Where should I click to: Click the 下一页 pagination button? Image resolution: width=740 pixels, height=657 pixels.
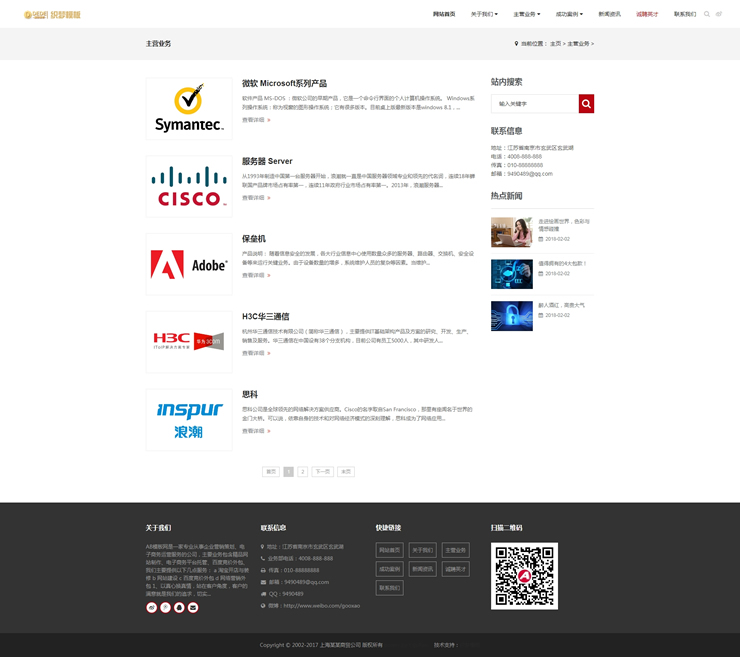coord(322,471)
